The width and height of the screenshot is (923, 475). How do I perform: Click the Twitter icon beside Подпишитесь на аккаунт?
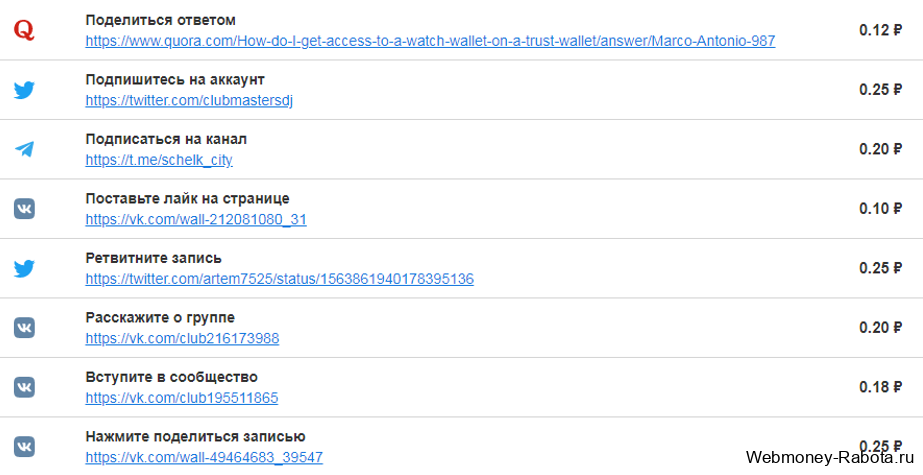[x=24, y=90]
